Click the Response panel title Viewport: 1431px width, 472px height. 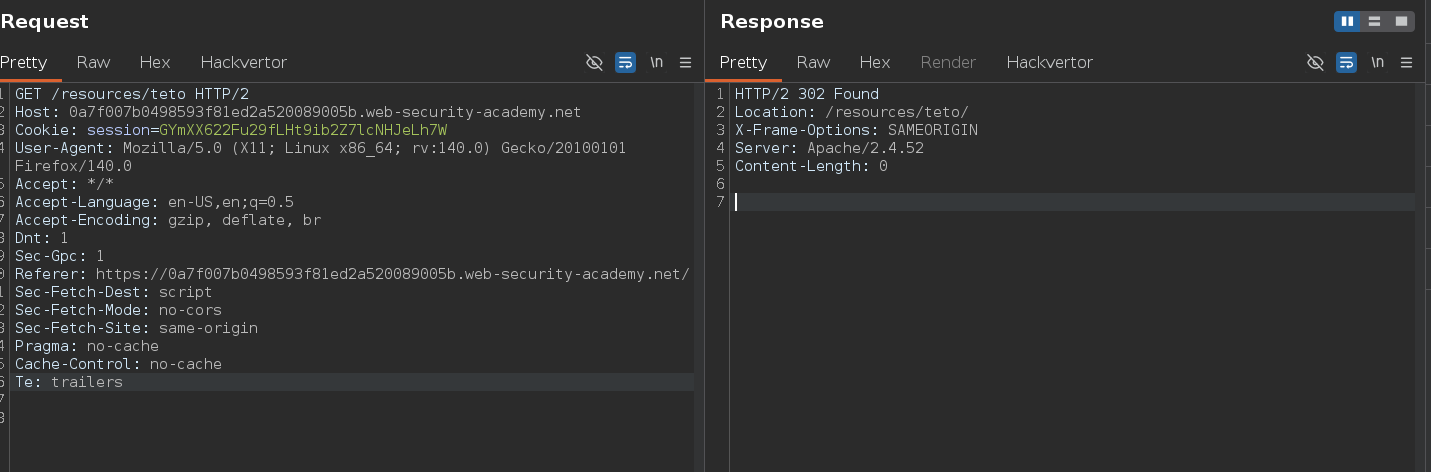point(772,21)
